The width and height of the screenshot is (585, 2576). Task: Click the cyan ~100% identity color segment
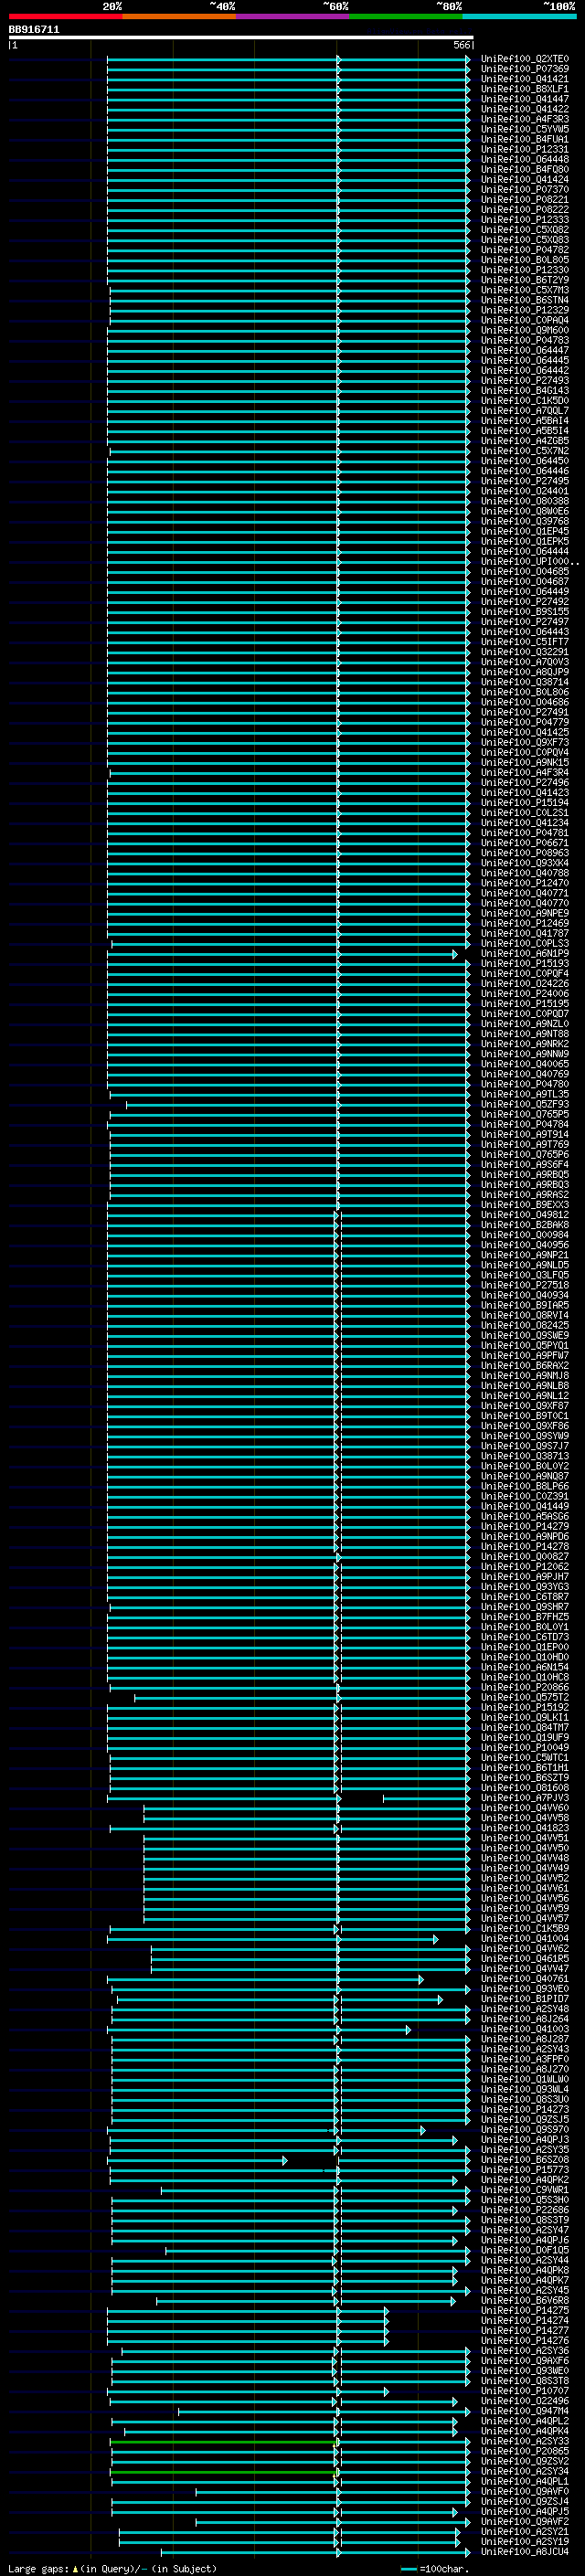click(x=519, y=16)
